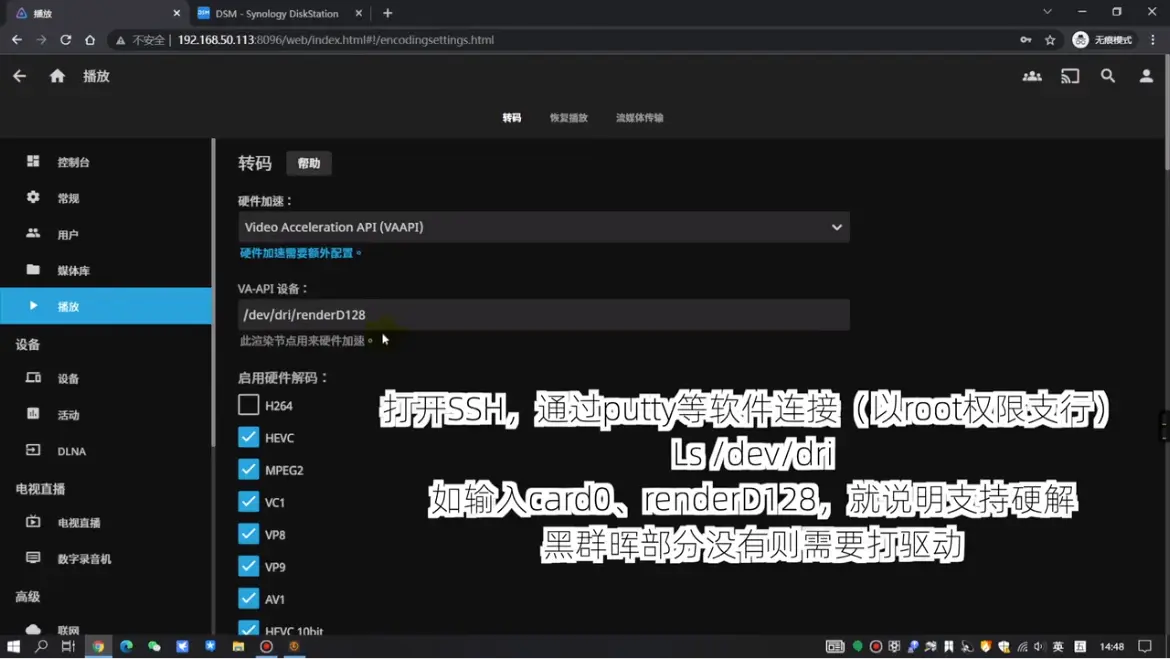Switch to the 恢复播放 tab
This screenshot has width=1170, height=659.
click(x=568, y=118)
